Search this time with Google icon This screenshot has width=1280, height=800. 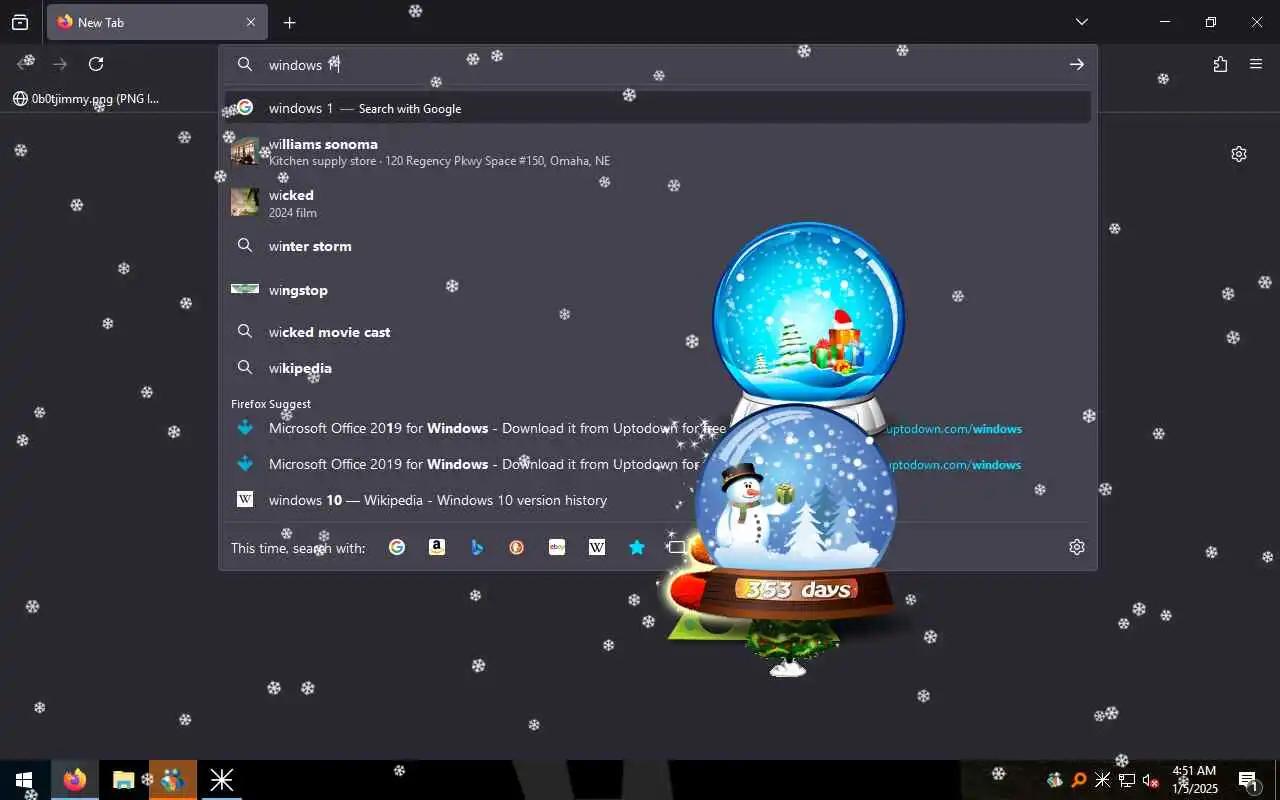pos(397,547)
